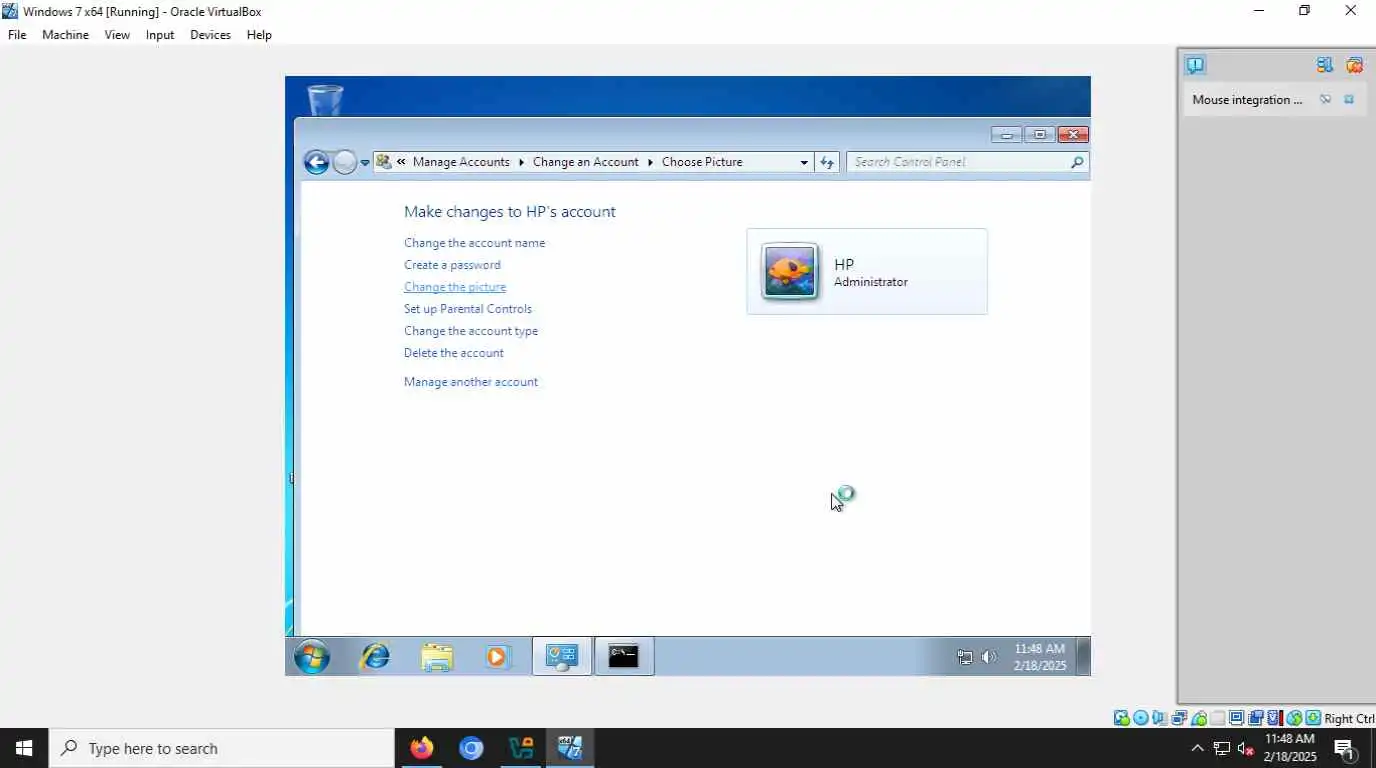Open the address bar history dropdown
Screen dimensions: 1376x768
click(x=804, y=162)
